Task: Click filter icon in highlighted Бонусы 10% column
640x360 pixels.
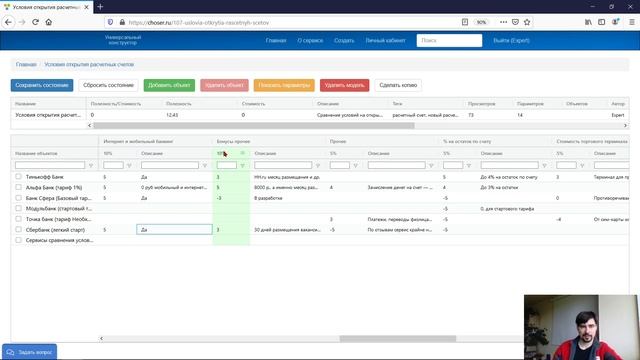Action: (242, 165)
